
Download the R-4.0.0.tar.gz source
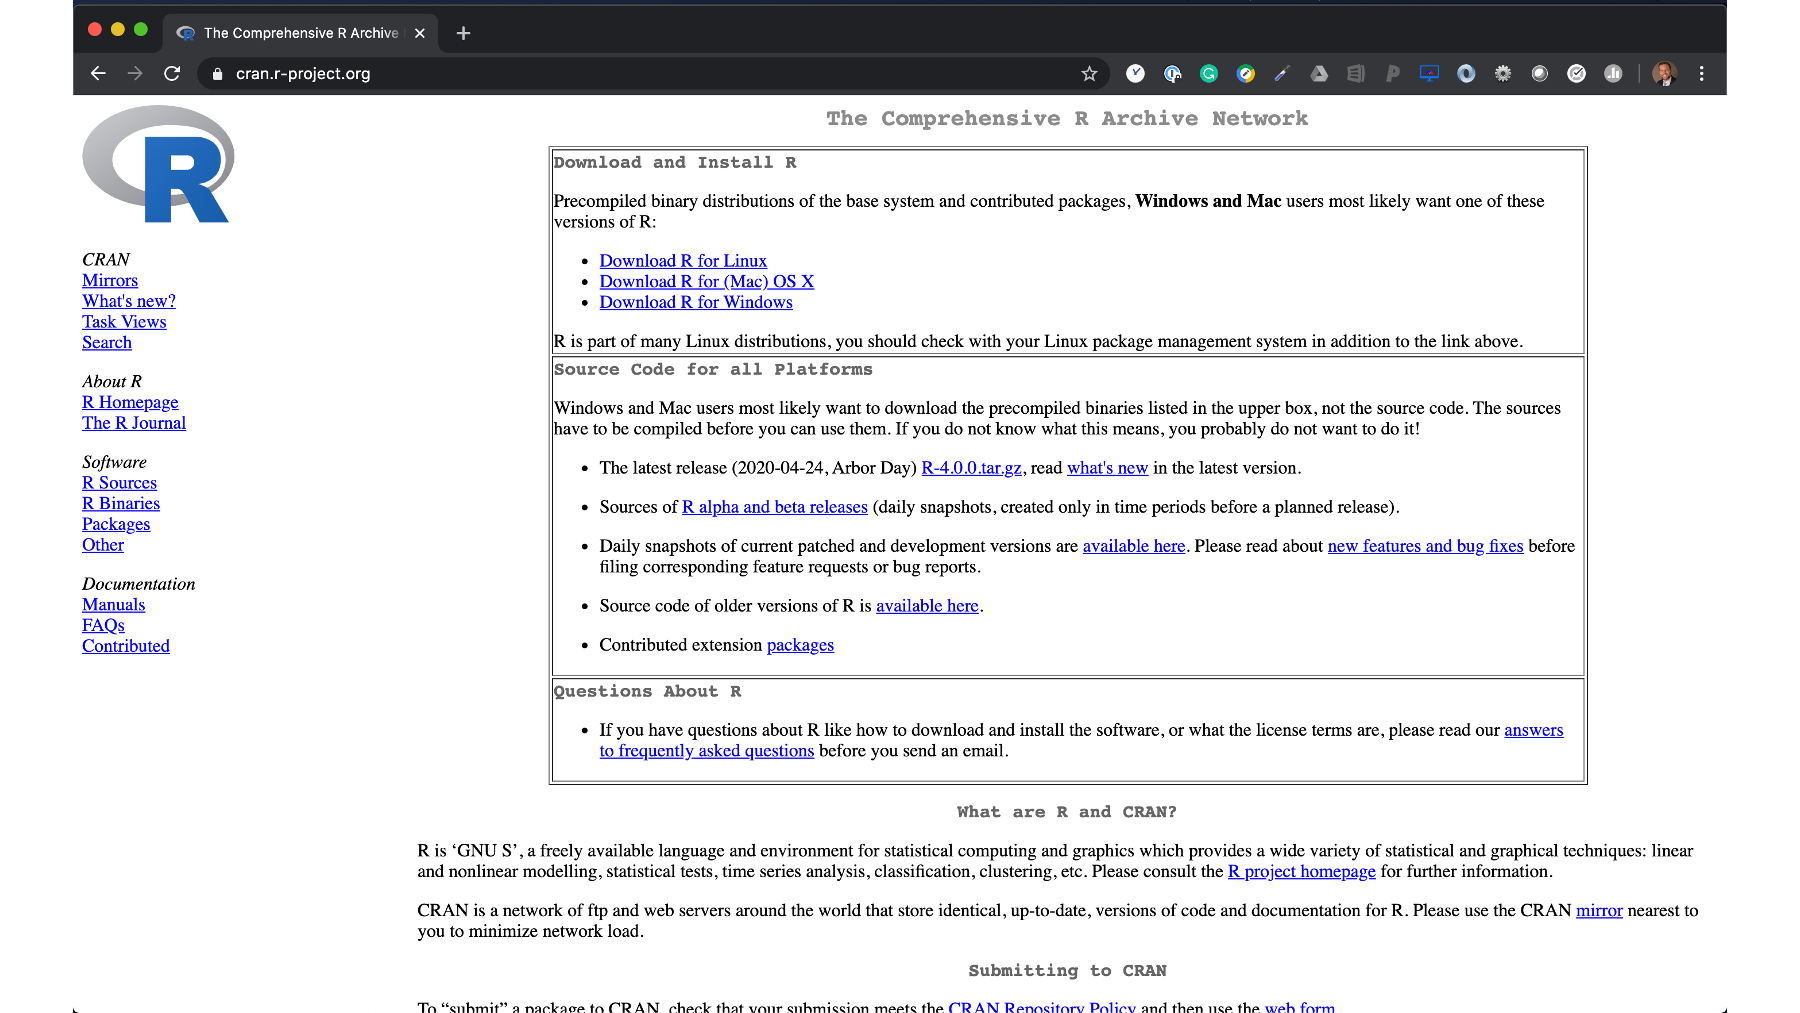[971, 468]
